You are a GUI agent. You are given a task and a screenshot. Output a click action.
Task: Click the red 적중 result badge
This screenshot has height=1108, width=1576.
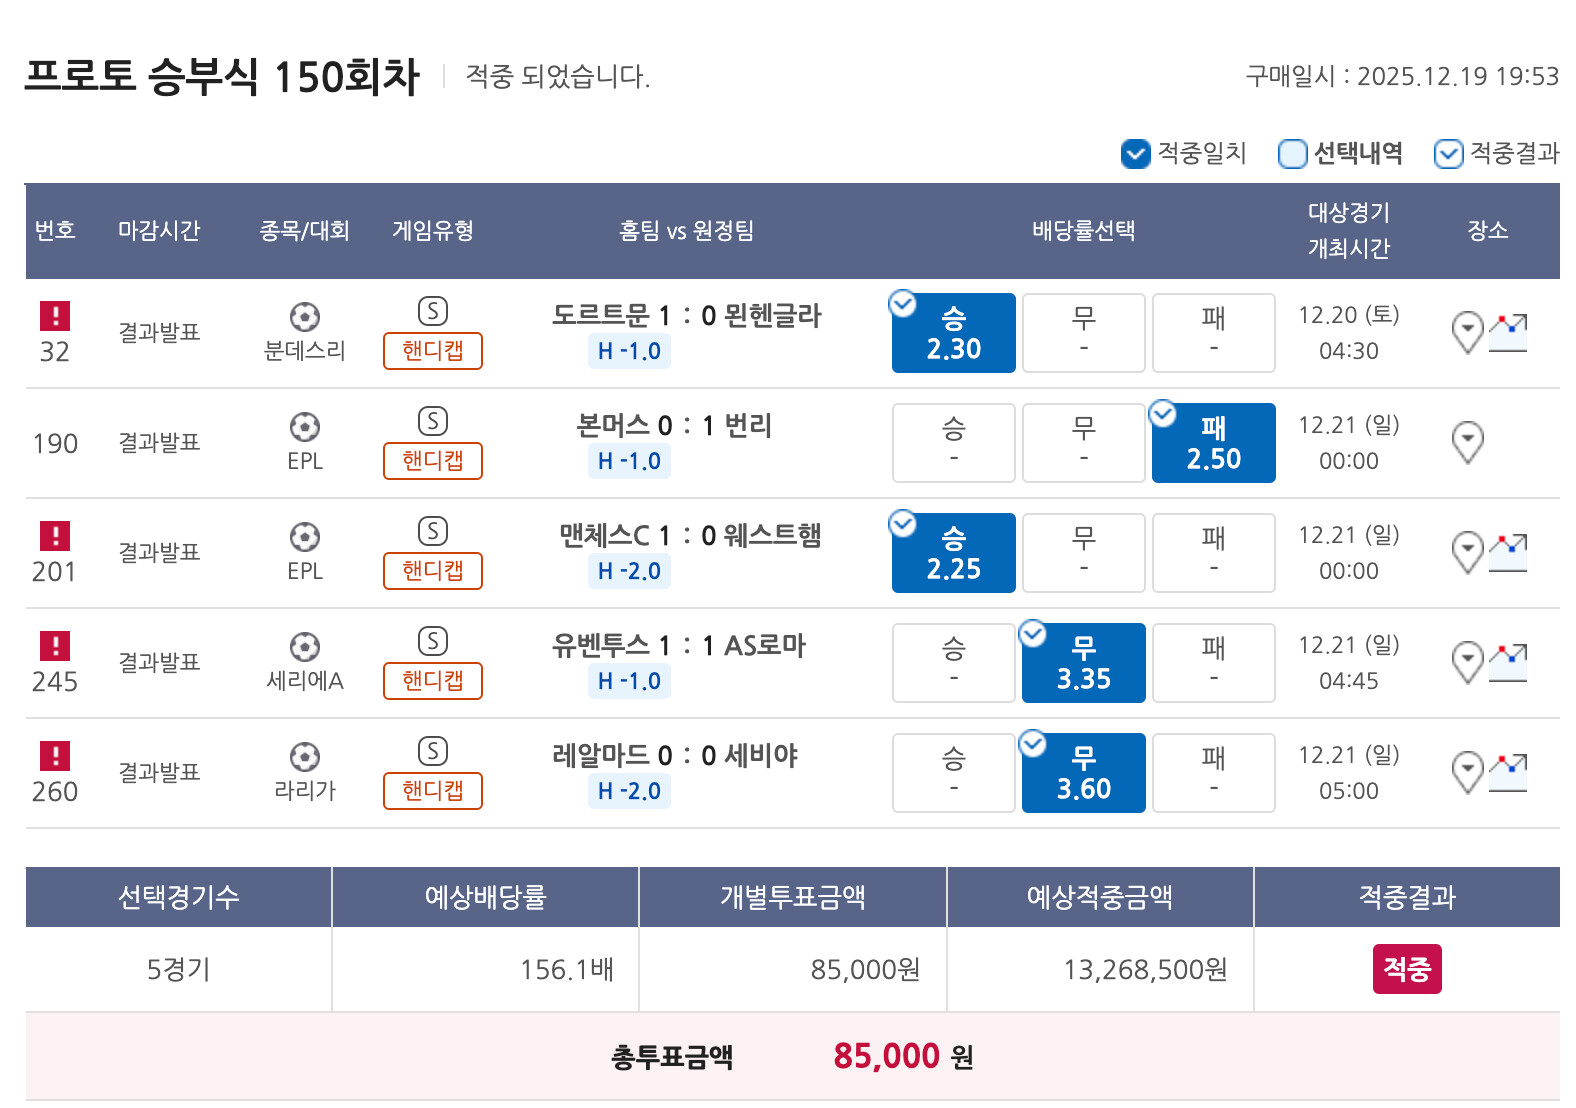(x=1406, y=969)
